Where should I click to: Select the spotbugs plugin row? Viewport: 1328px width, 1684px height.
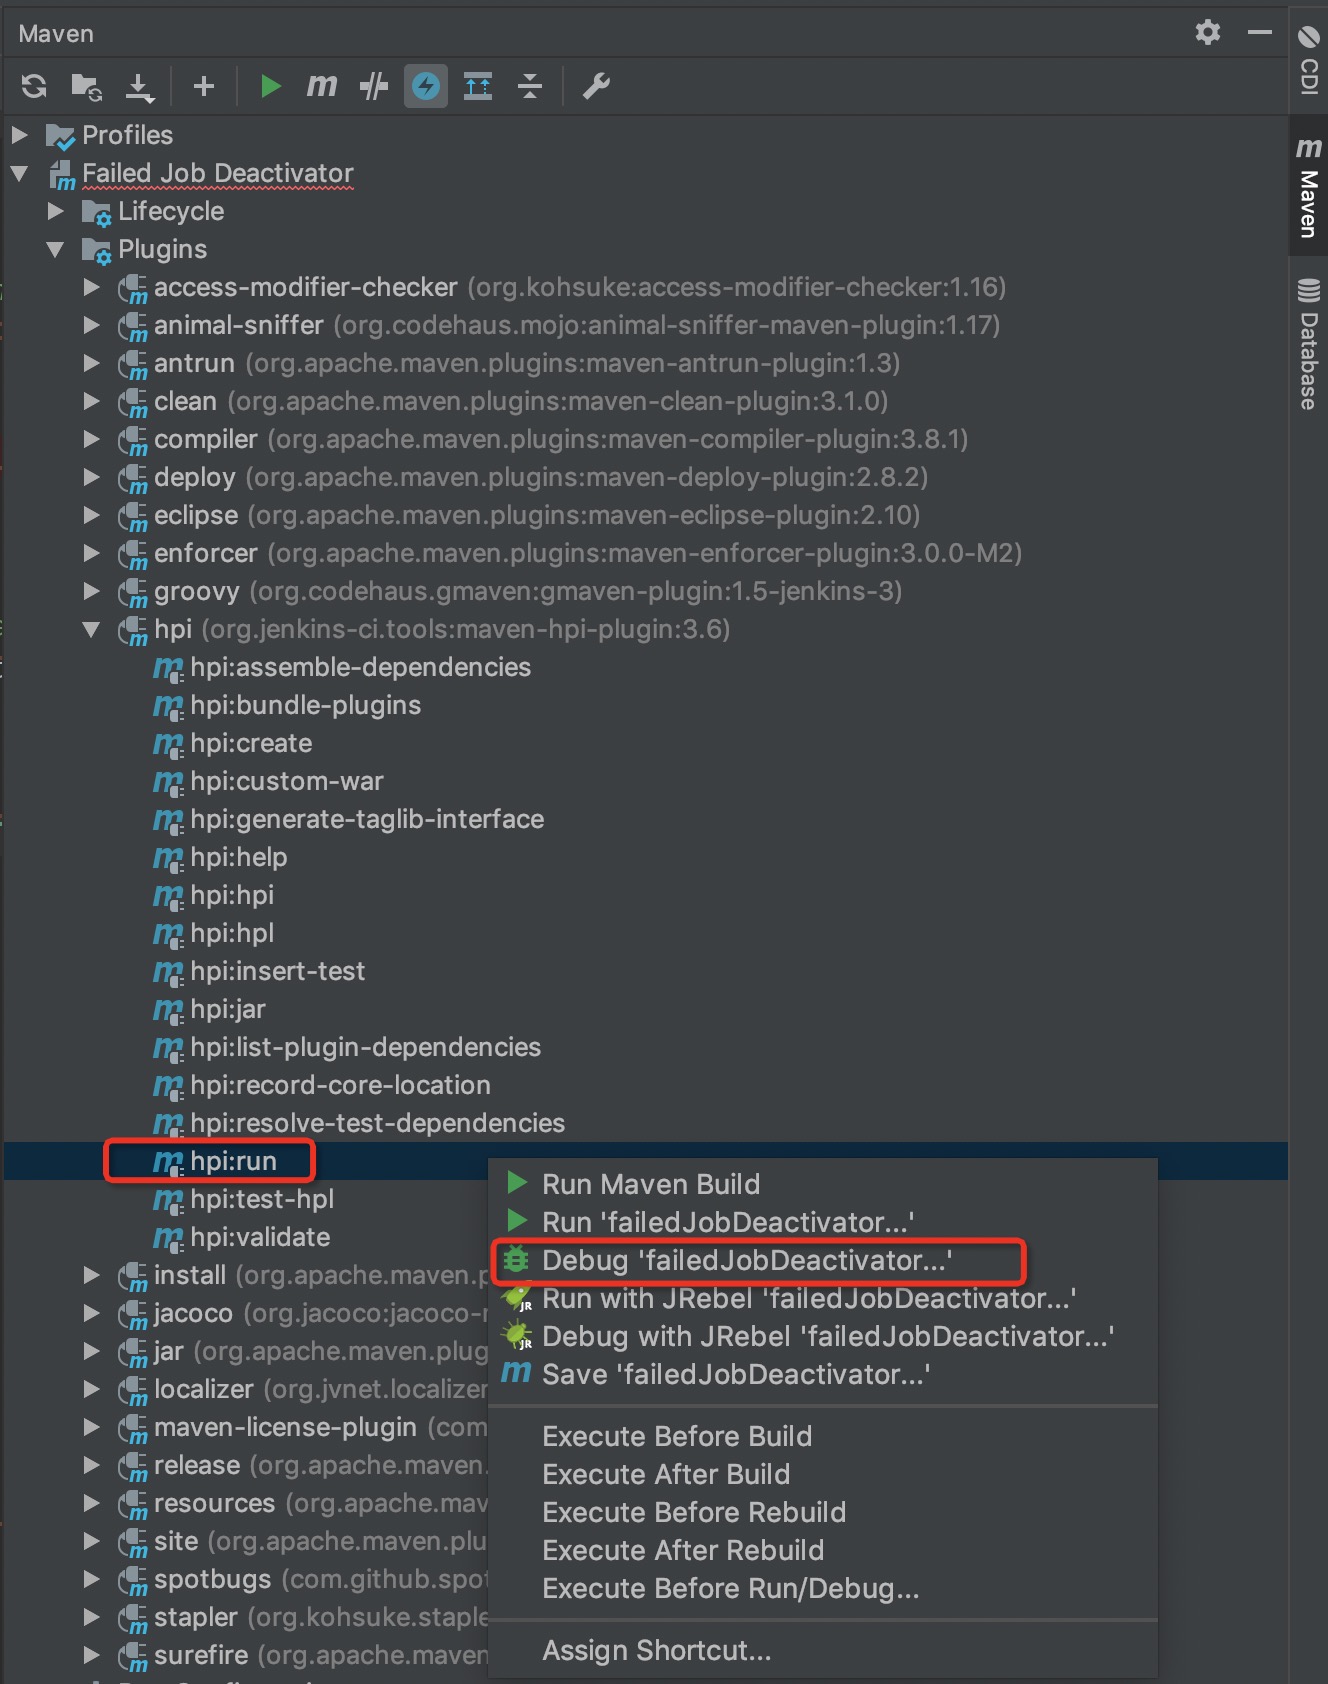[x=303, y=1579]
